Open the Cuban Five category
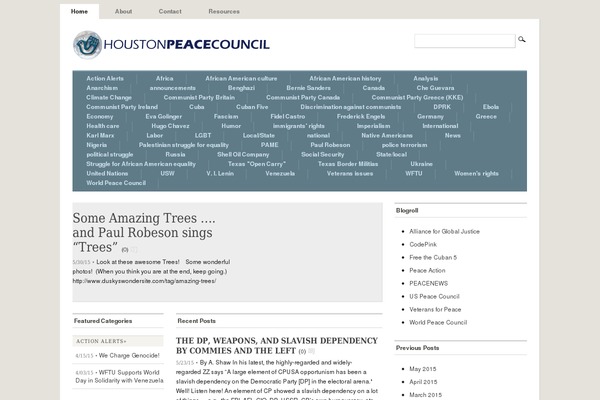600x400 pixels. pos(252,107)
